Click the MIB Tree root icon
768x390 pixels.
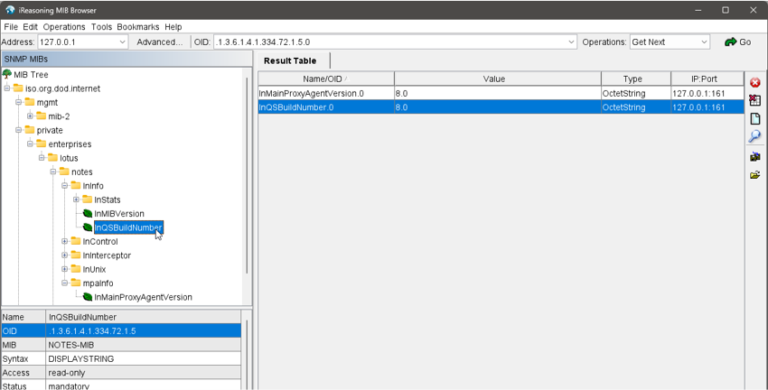click(7, 74)
